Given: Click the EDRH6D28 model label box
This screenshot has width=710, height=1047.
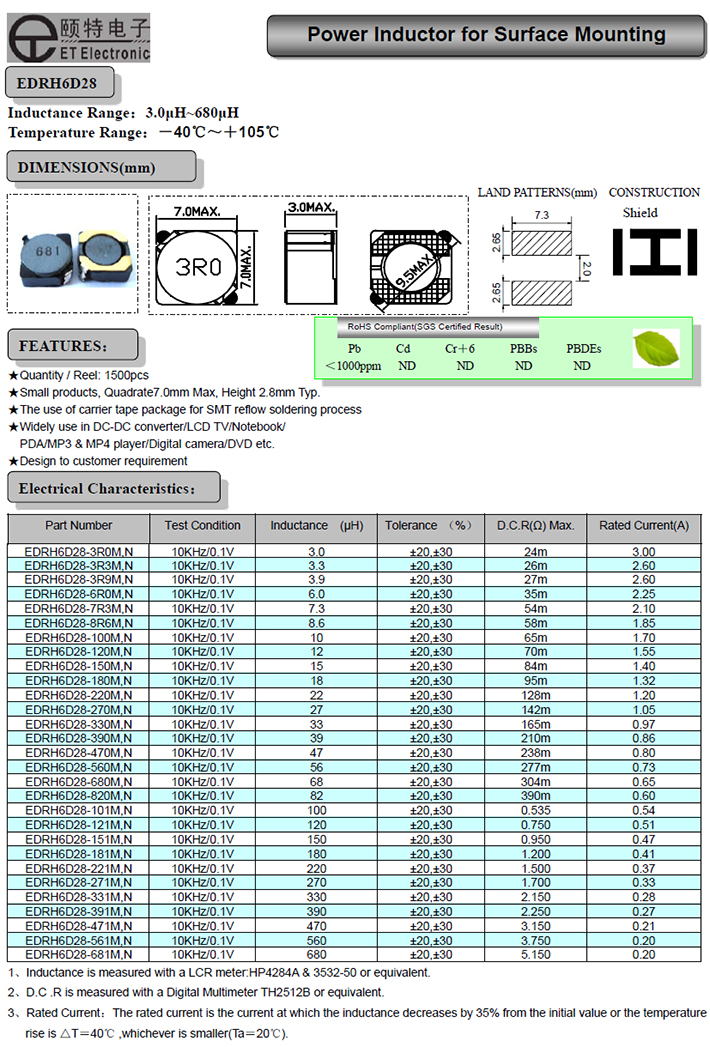Looking at the screenshot, I should coord(58,82).
